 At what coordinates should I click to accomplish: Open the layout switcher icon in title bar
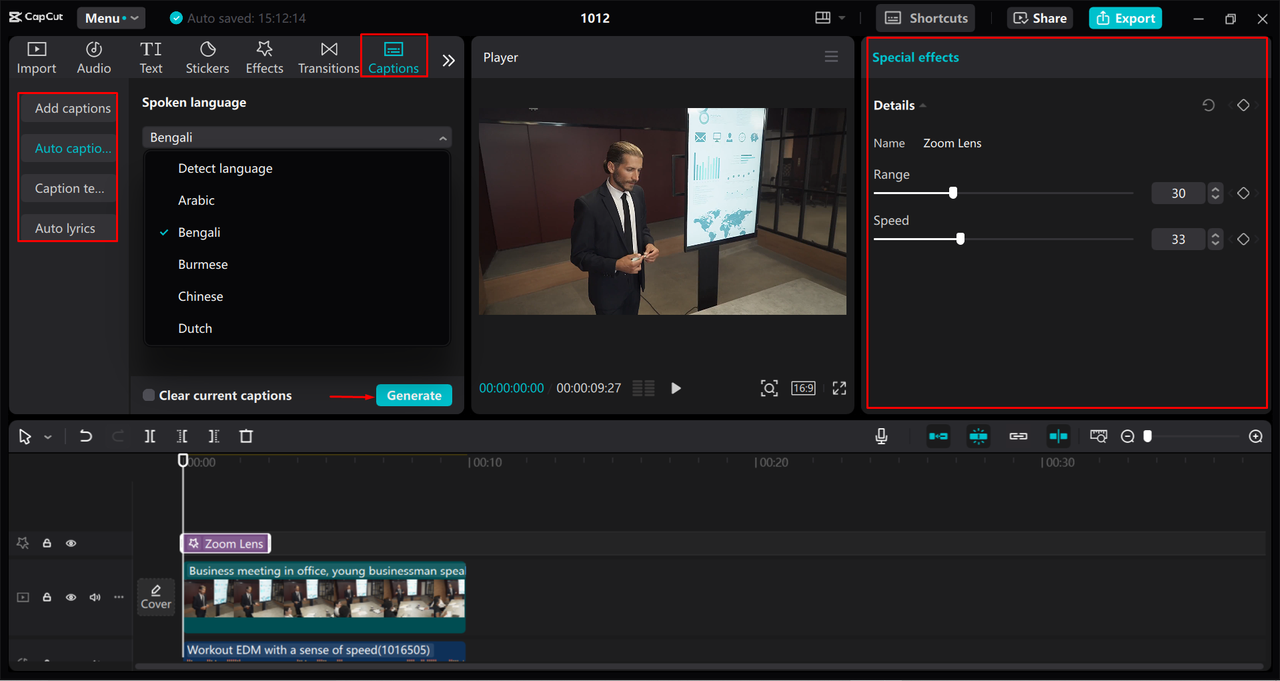pyautogui.click(x=823, y=18)
